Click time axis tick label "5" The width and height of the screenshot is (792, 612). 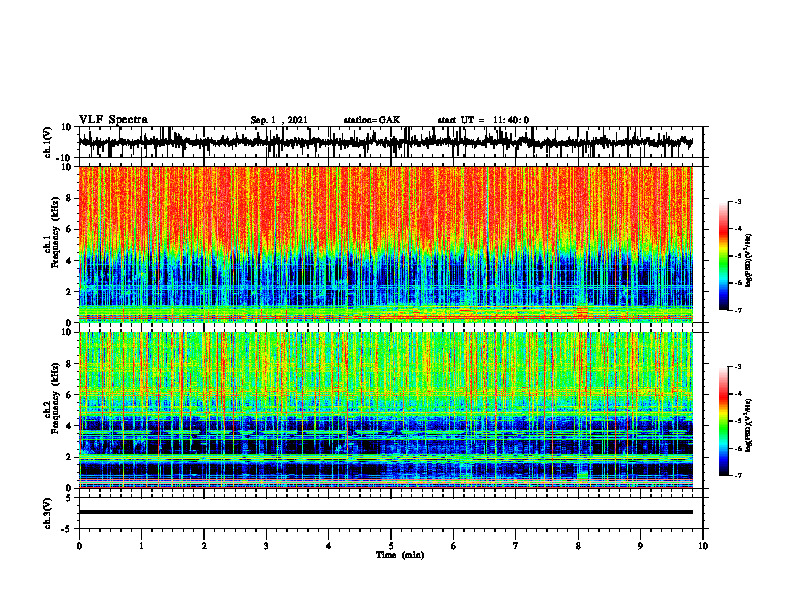[391, 546]
